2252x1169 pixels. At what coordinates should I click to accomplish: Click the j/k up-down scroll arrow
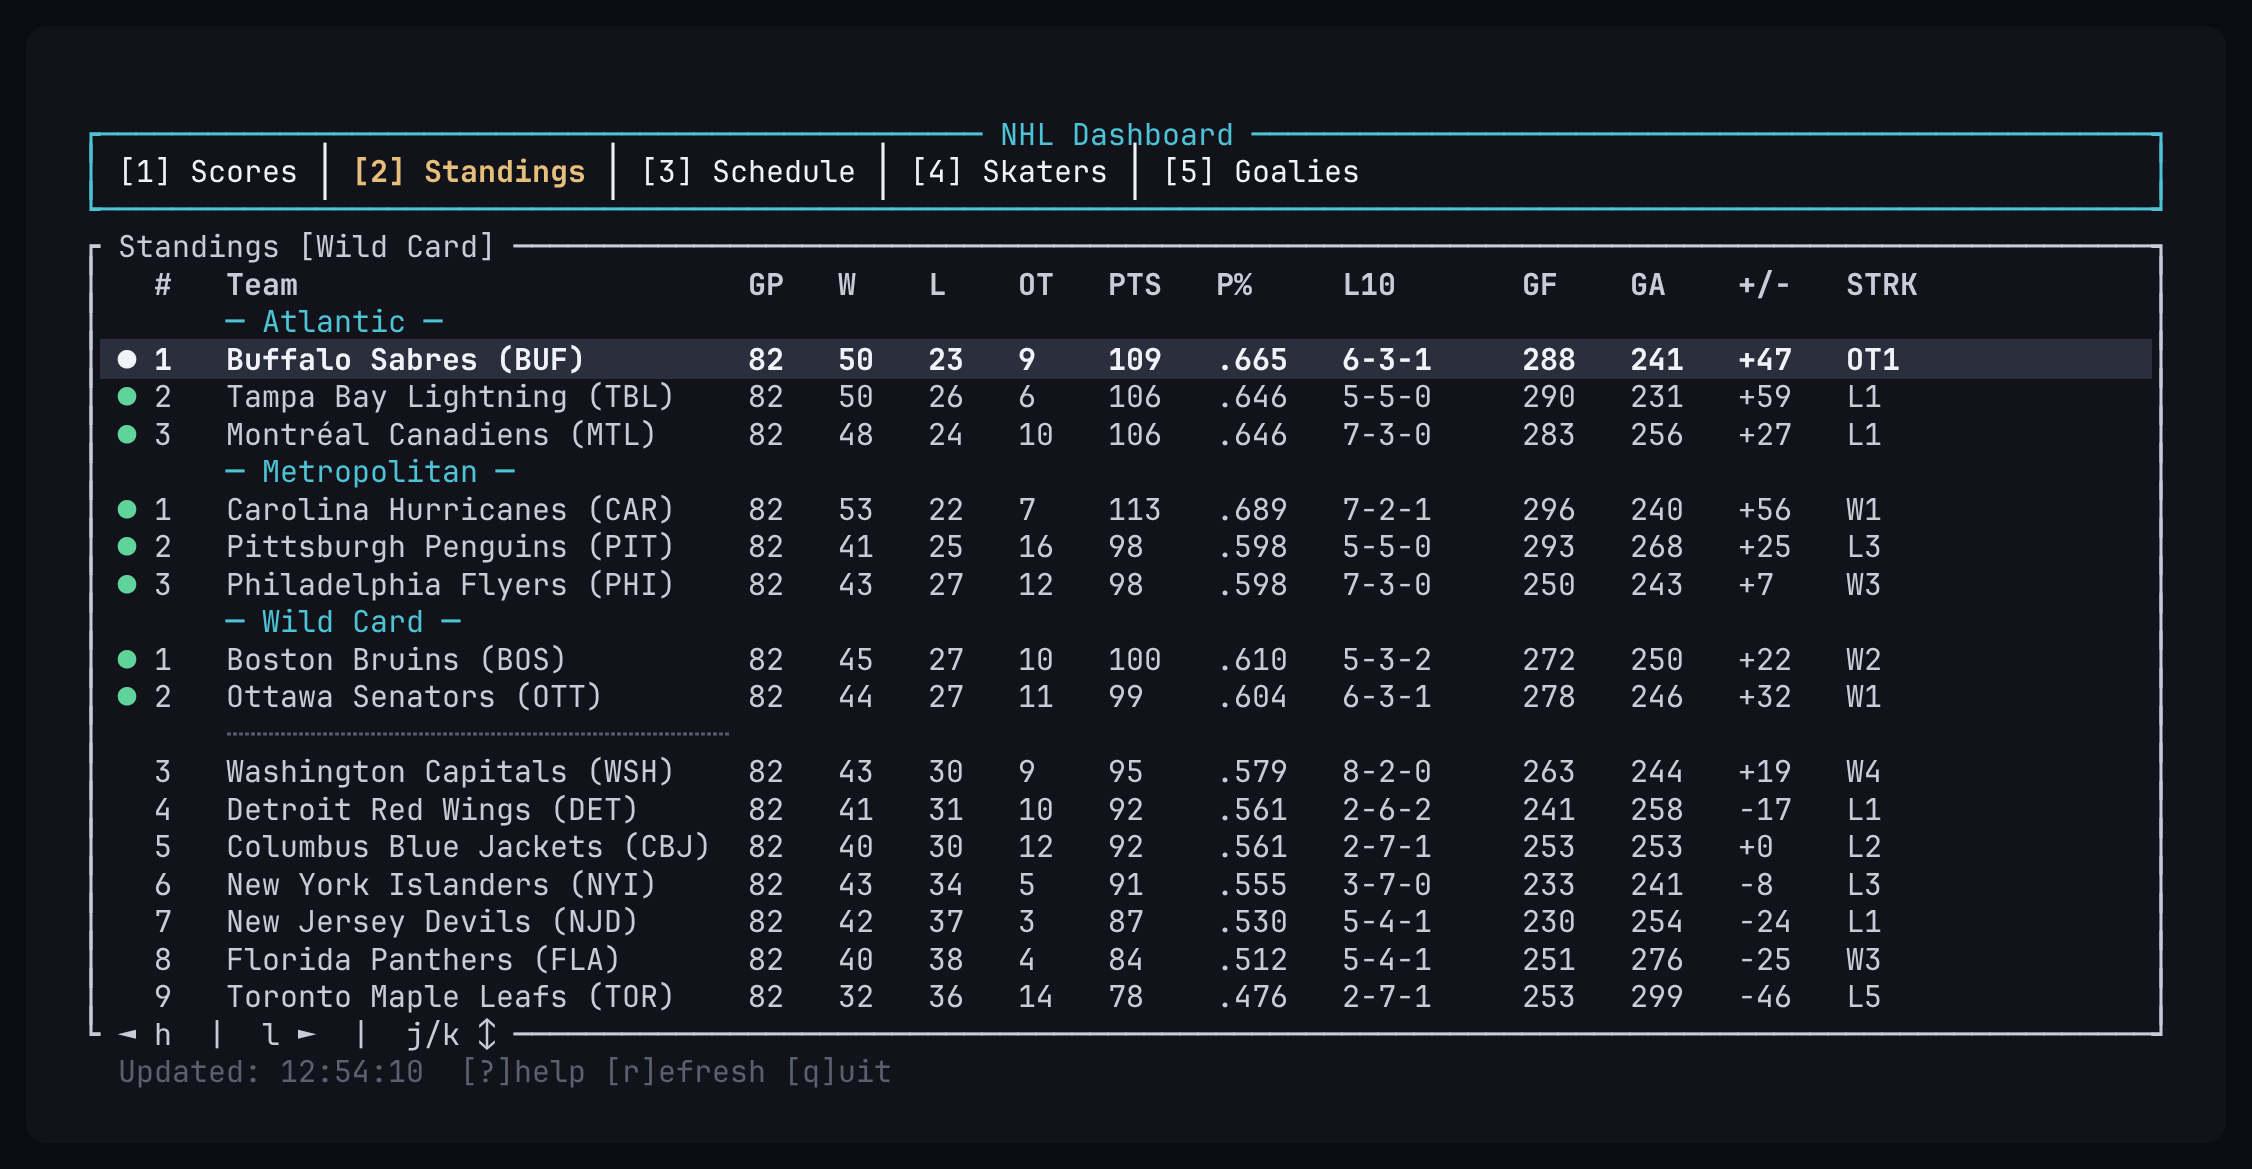pyautogui.click(x=487, y=1034)
